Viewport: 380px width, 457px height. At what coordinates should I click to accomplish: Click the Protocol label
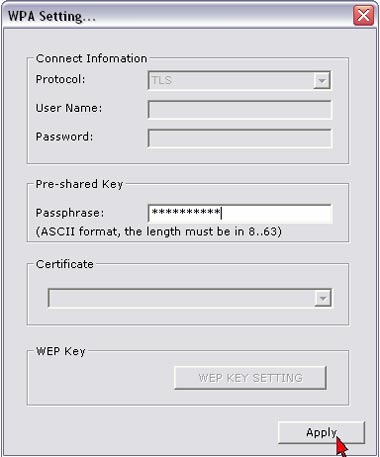tap(60, 79)
